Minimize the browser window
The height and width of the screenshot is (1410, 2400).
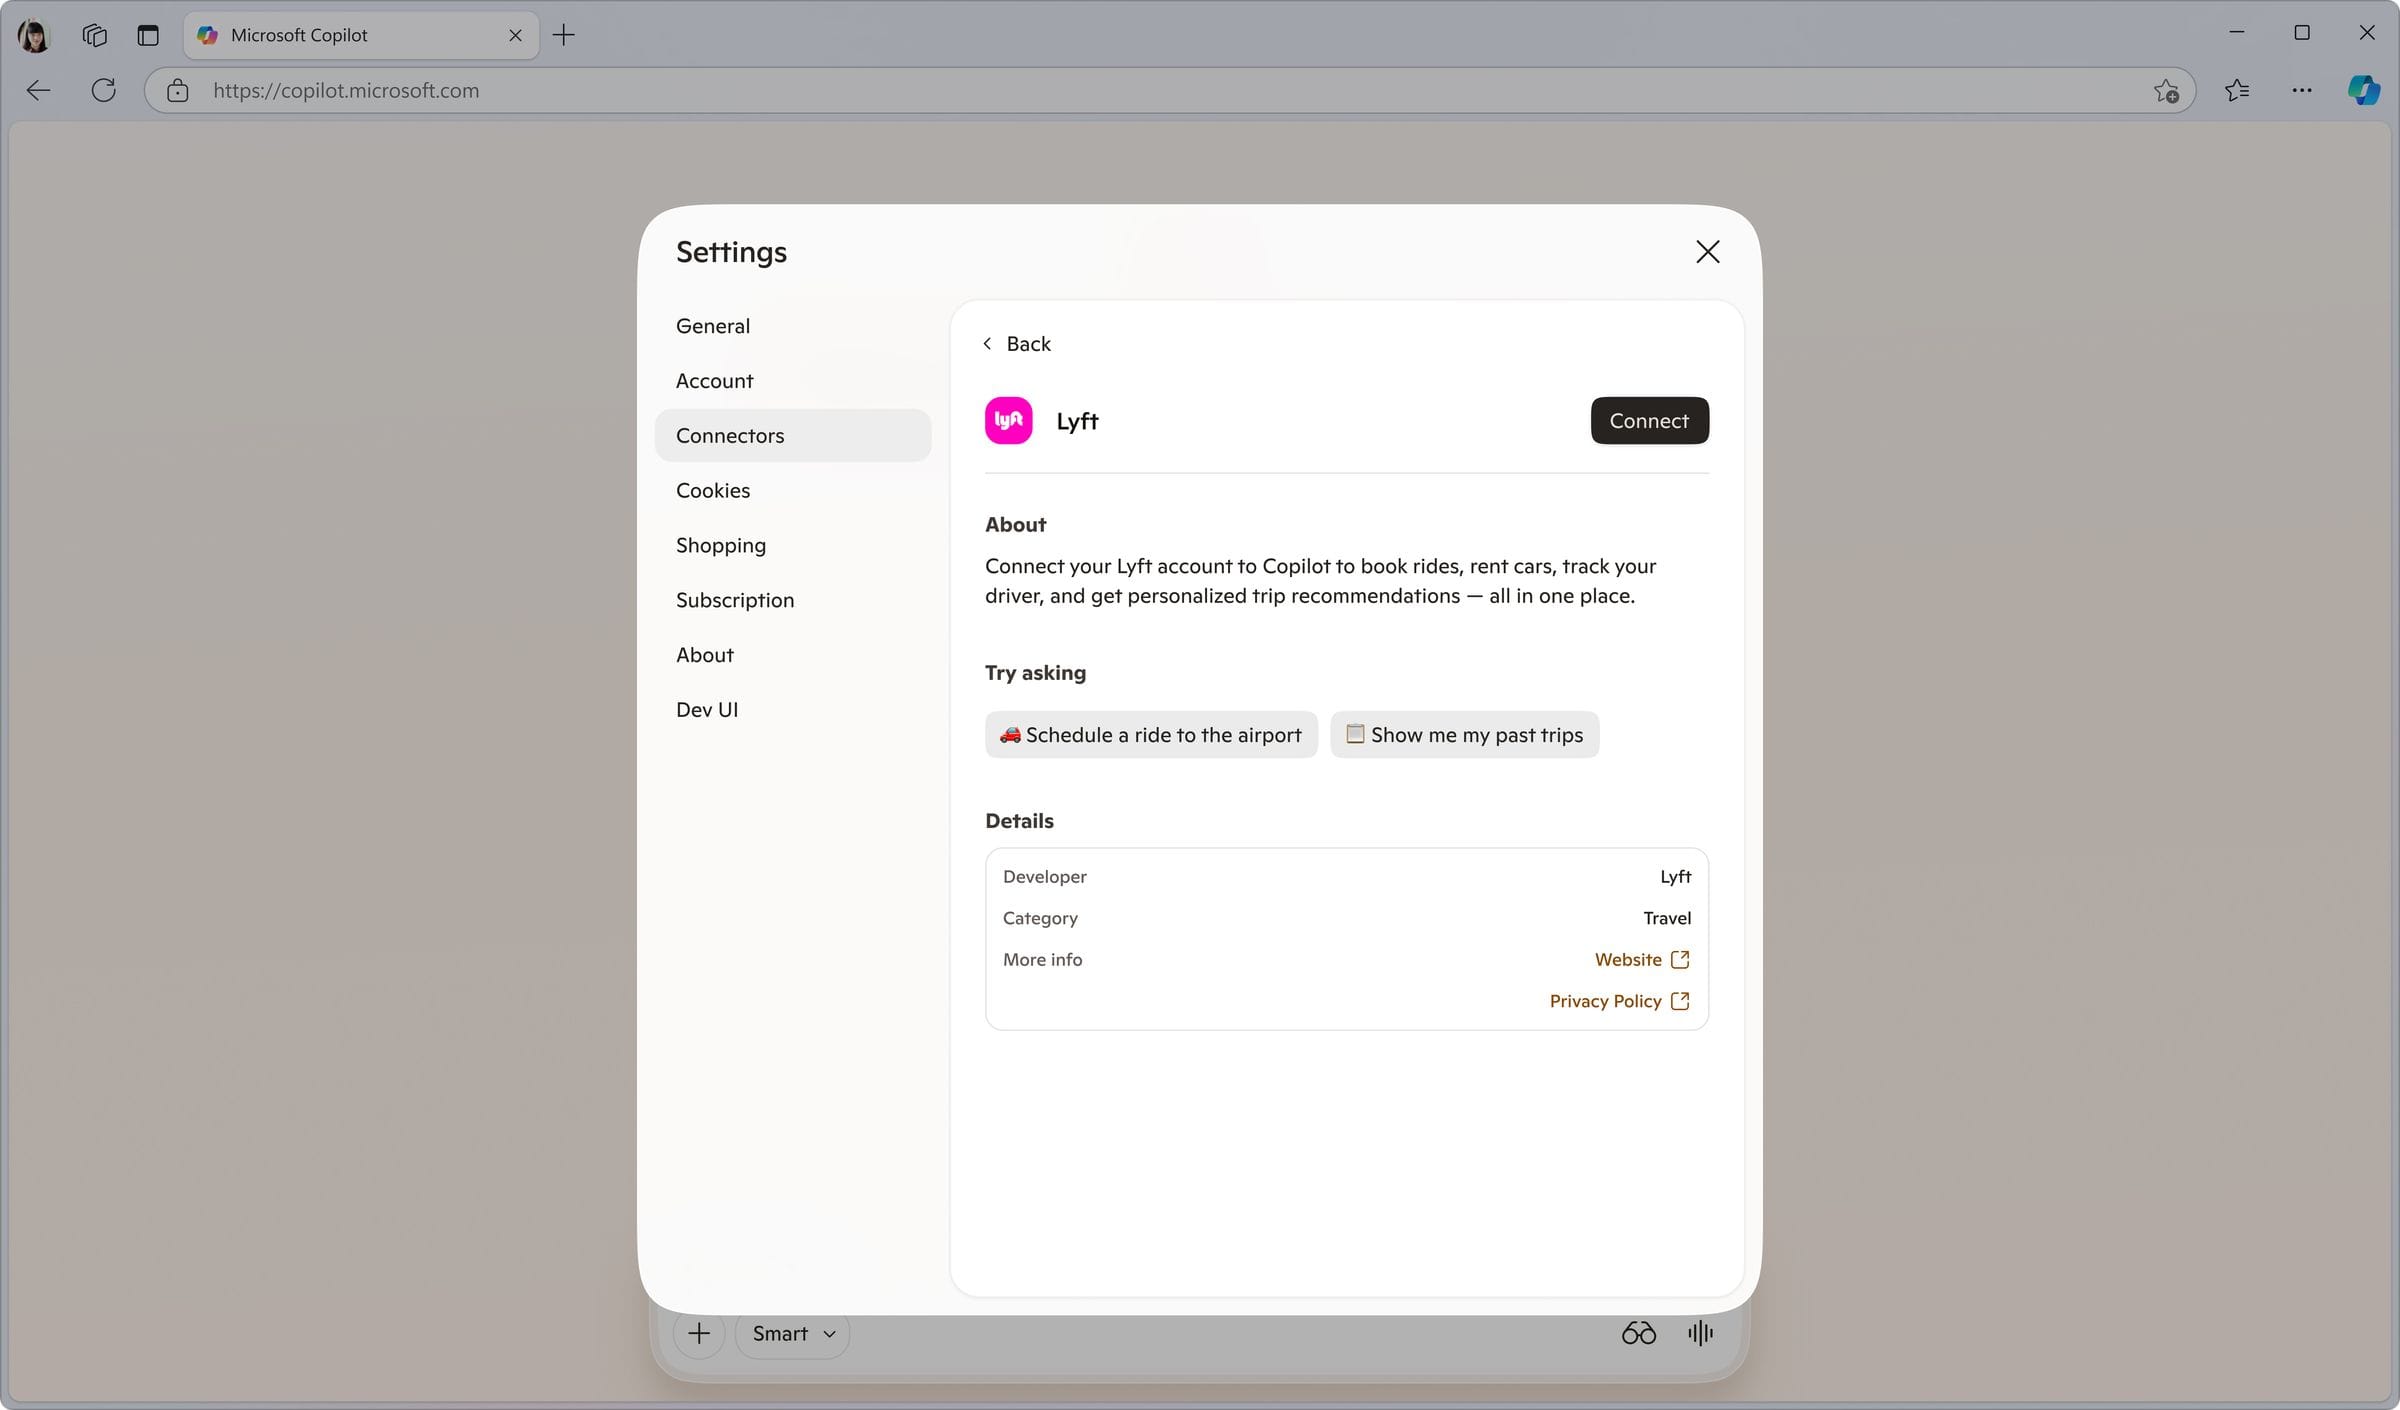pyautogui.click(x=2236, y=33)
